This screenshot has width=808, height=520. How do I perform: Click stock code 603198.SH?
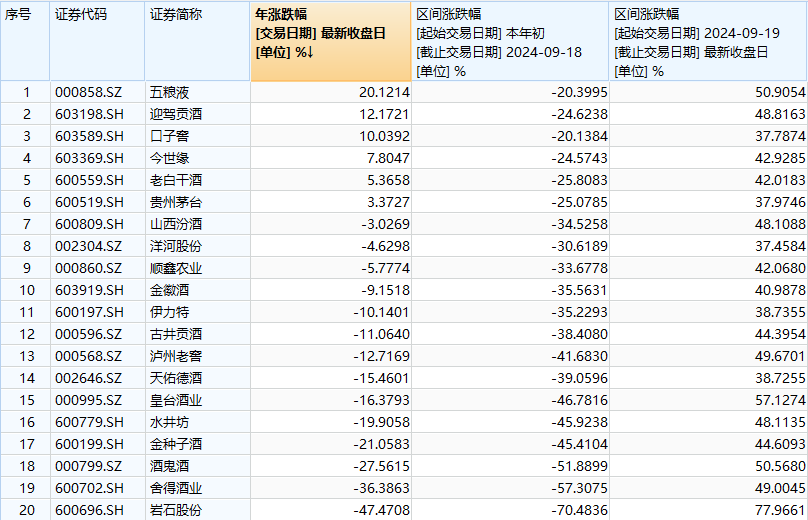tap(89, 114)
